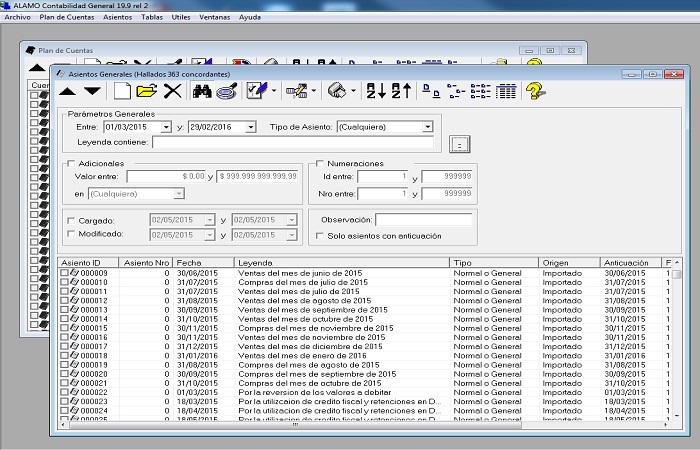Open the Entre start date 01/03/2015 dropdown
Image resolution: width=700 pixels, height=450 pixels.
(166, 127)
